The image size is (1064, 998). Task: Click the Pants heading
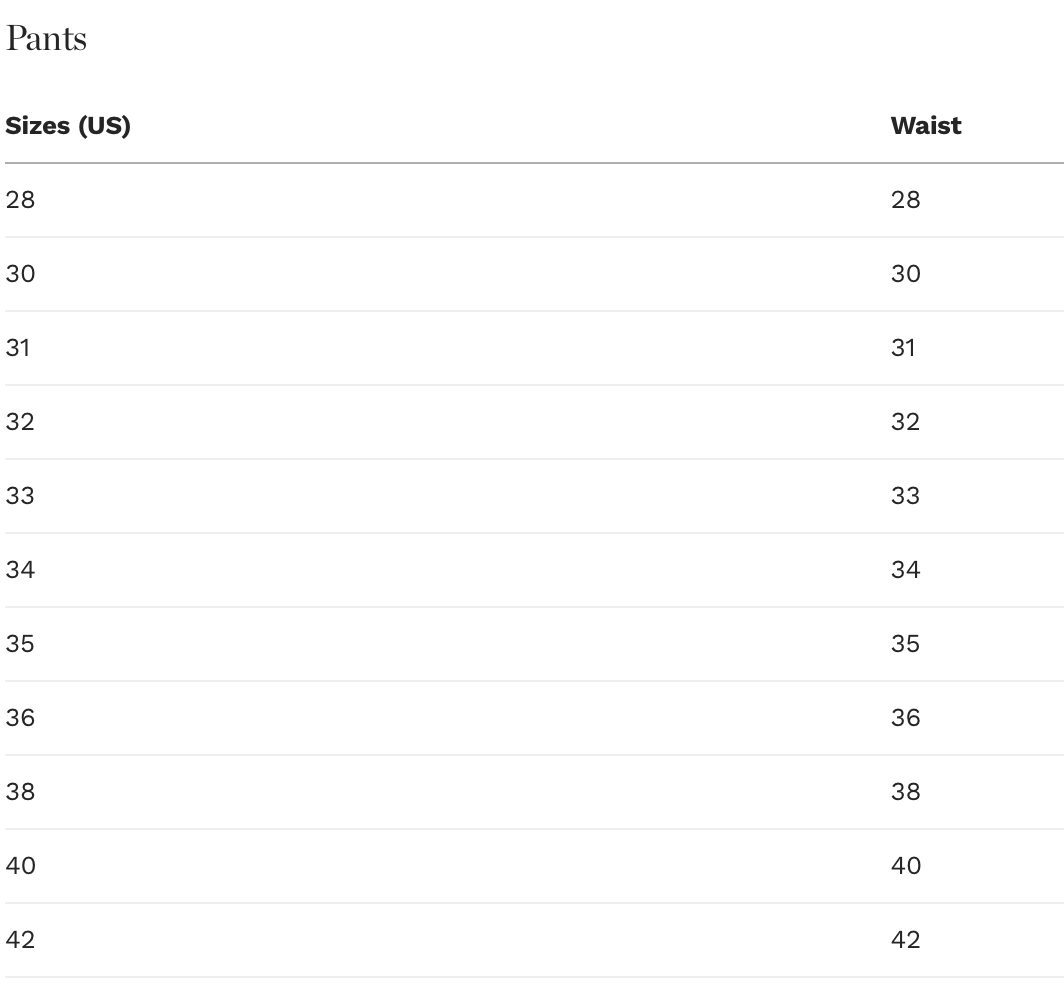point(46,40)
